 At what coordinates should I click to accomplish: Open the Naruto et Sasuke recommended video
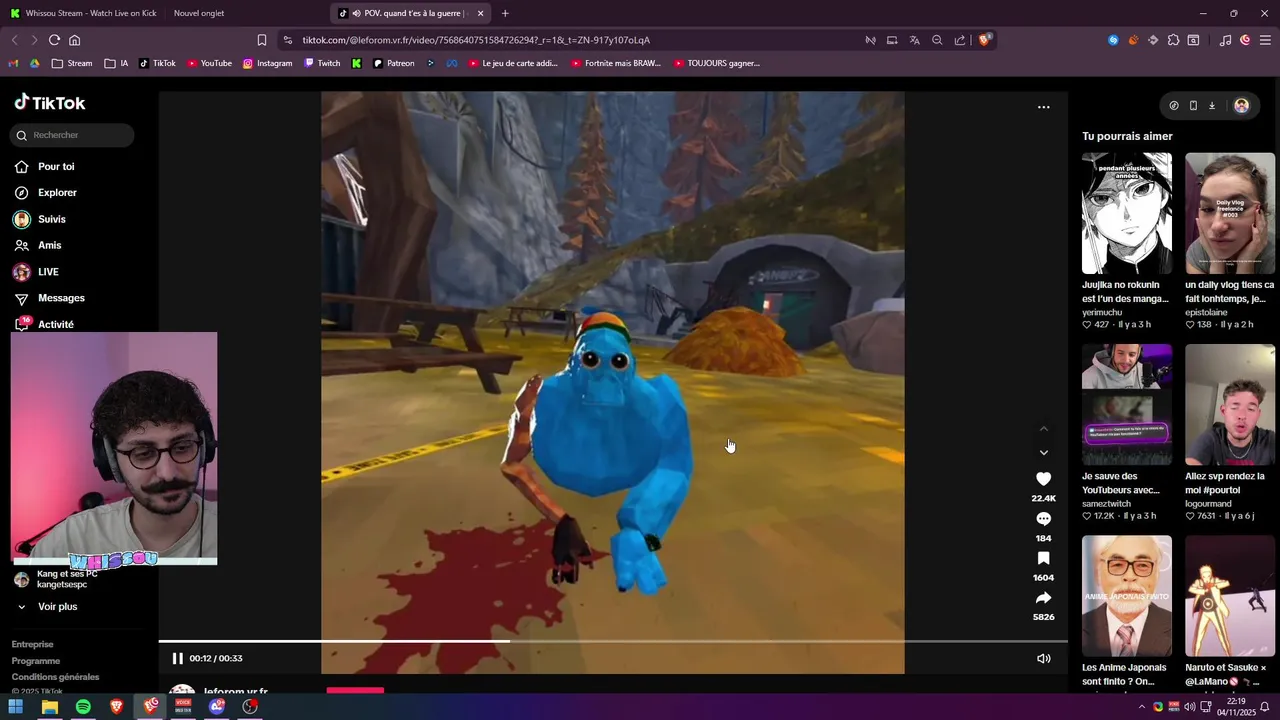pyautogui.click(x=1230, y=596)
